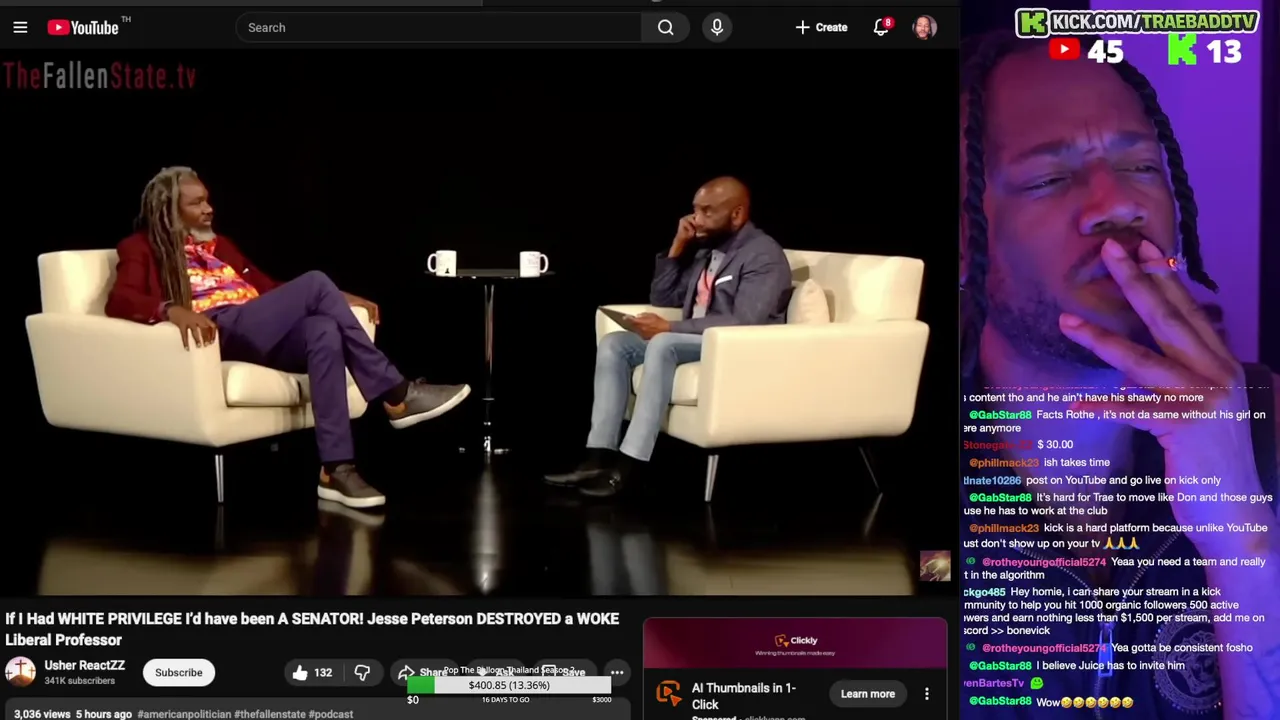Click the TheFallenState.tv watermark text

click(99, 77)
